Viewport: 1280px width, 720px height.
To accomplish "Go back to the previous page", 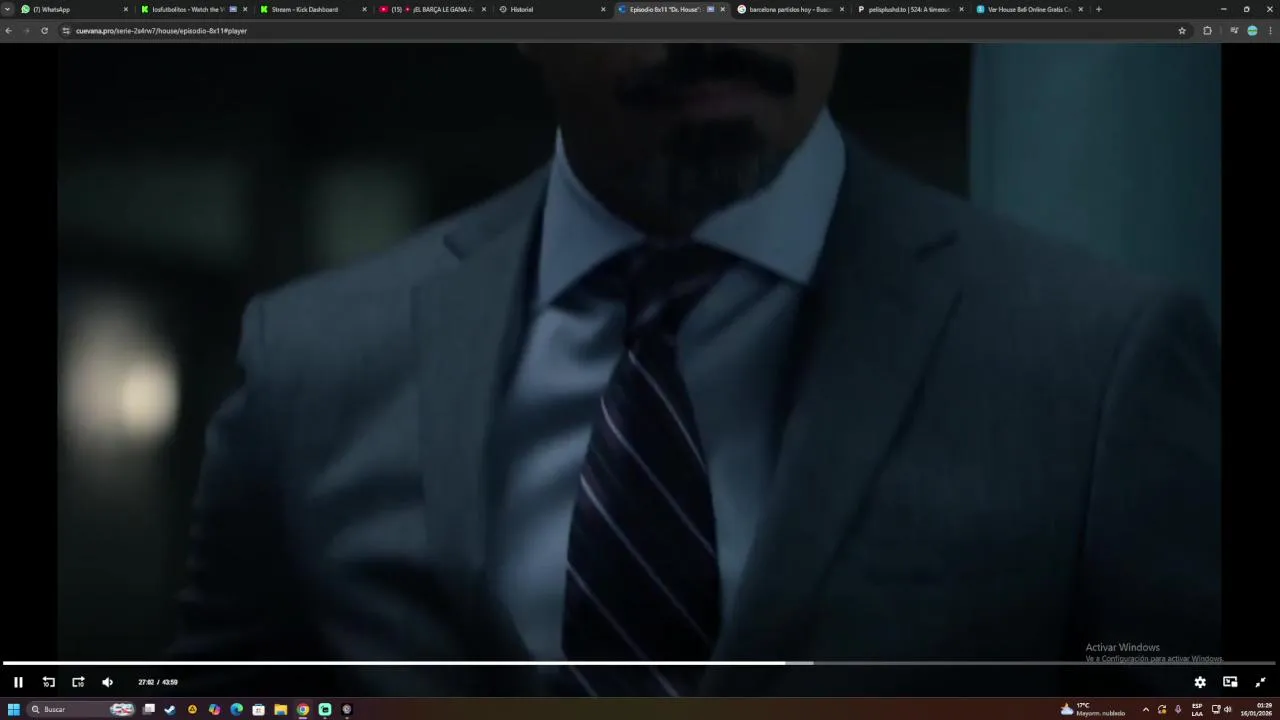I will point(8,31).
